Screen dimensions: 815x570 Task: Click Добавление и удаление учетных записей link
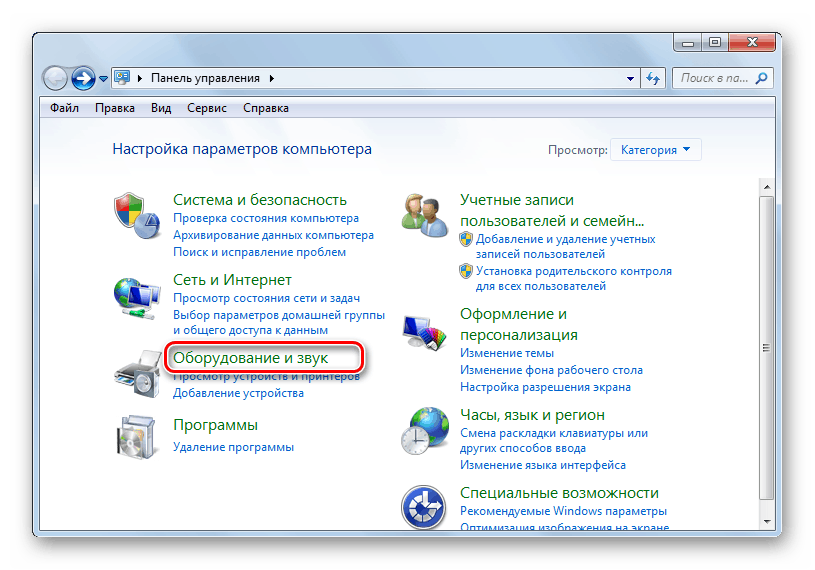566,246
